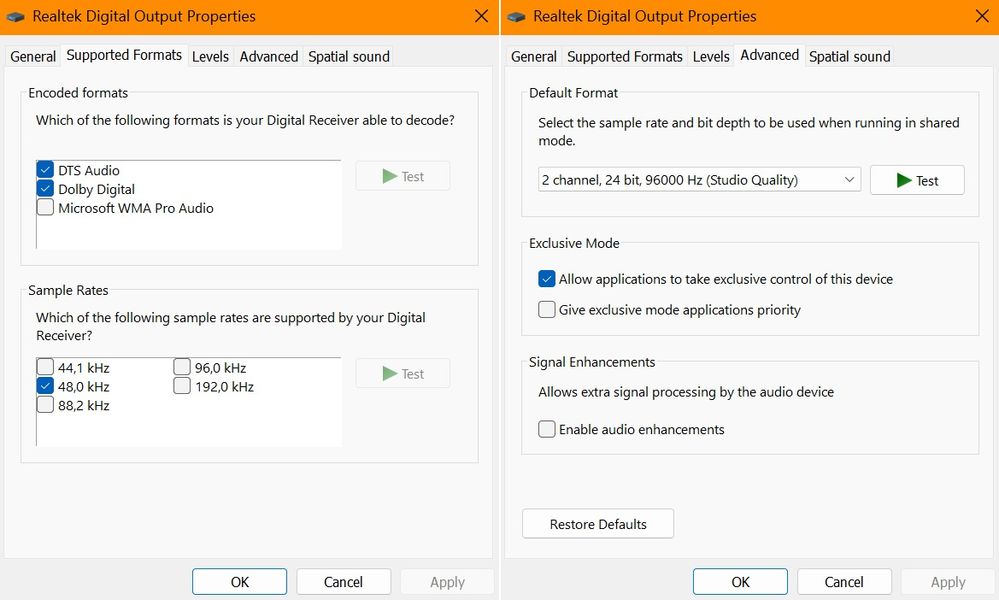Uncheck the Dolby Digital format checkbox
This screenshot has width=999, height=600.
45,189
